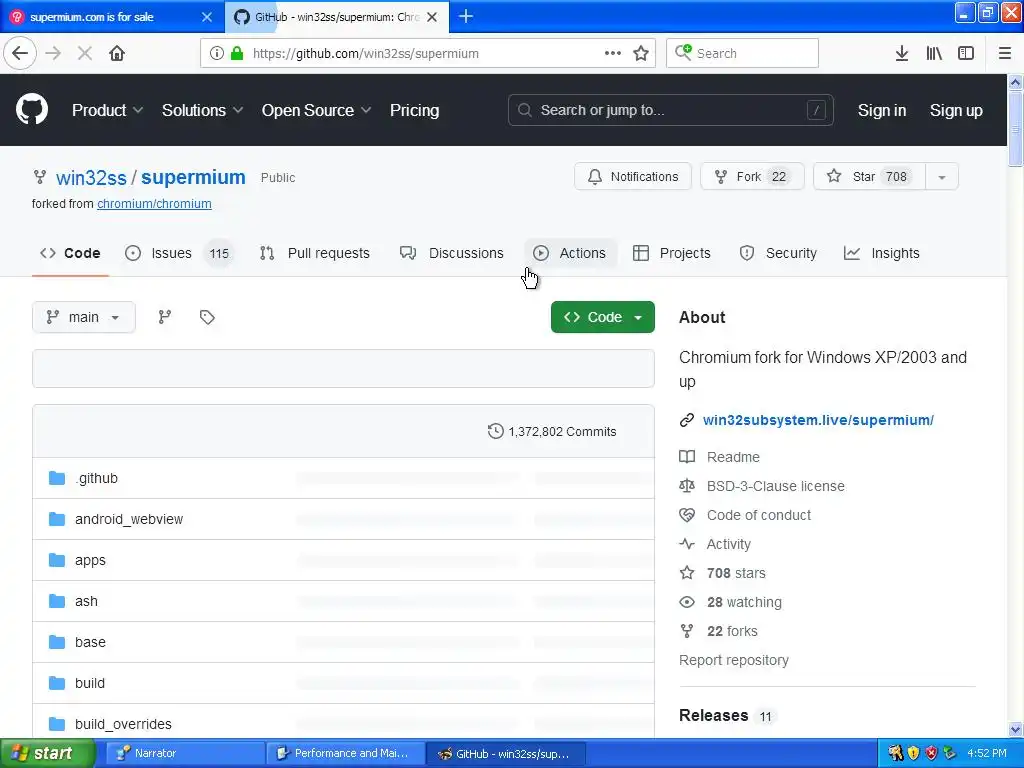This screenshot has height=768, width=1024.
Task: Switch to the Code tab
Action: pos(70,253)
